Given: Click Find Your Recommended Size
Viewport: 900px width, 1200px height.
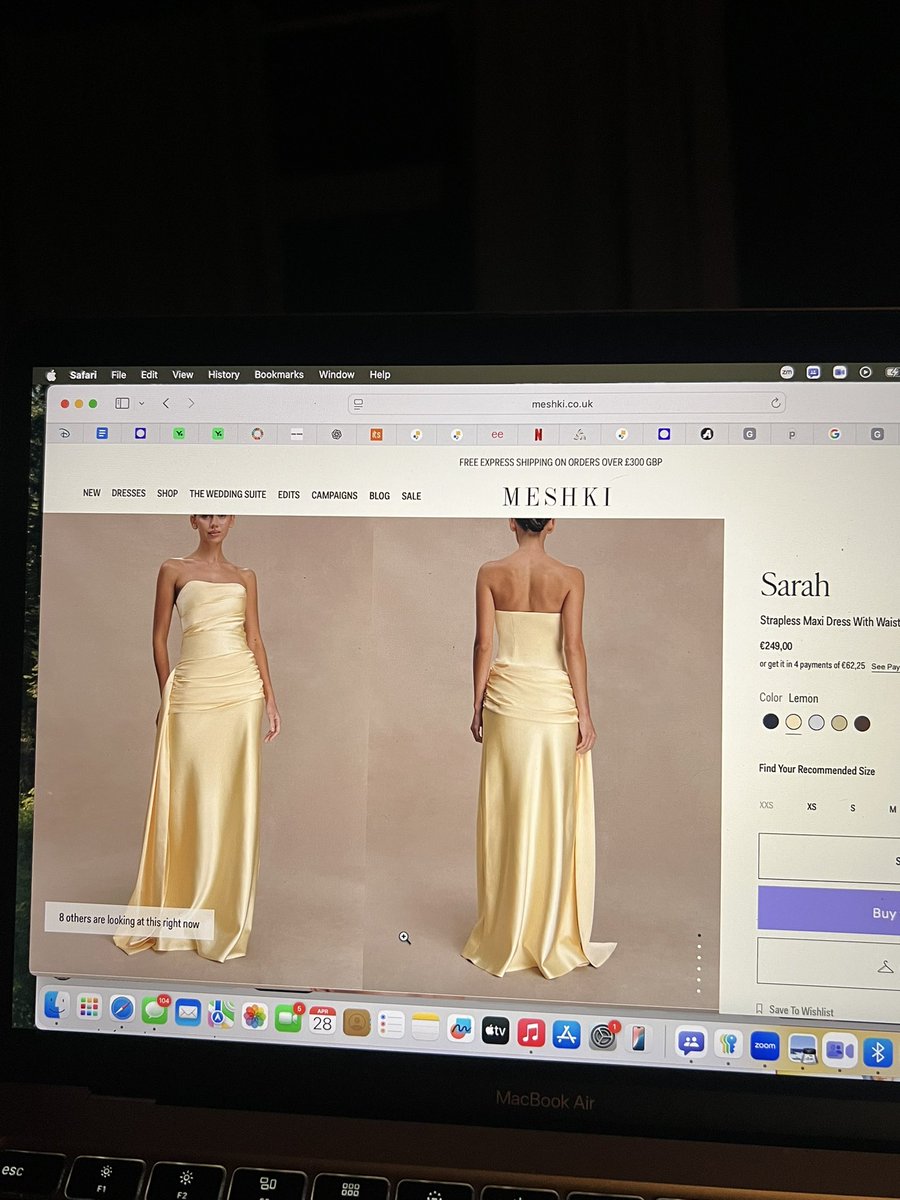Looking at the screenshot, I should 817,770.
